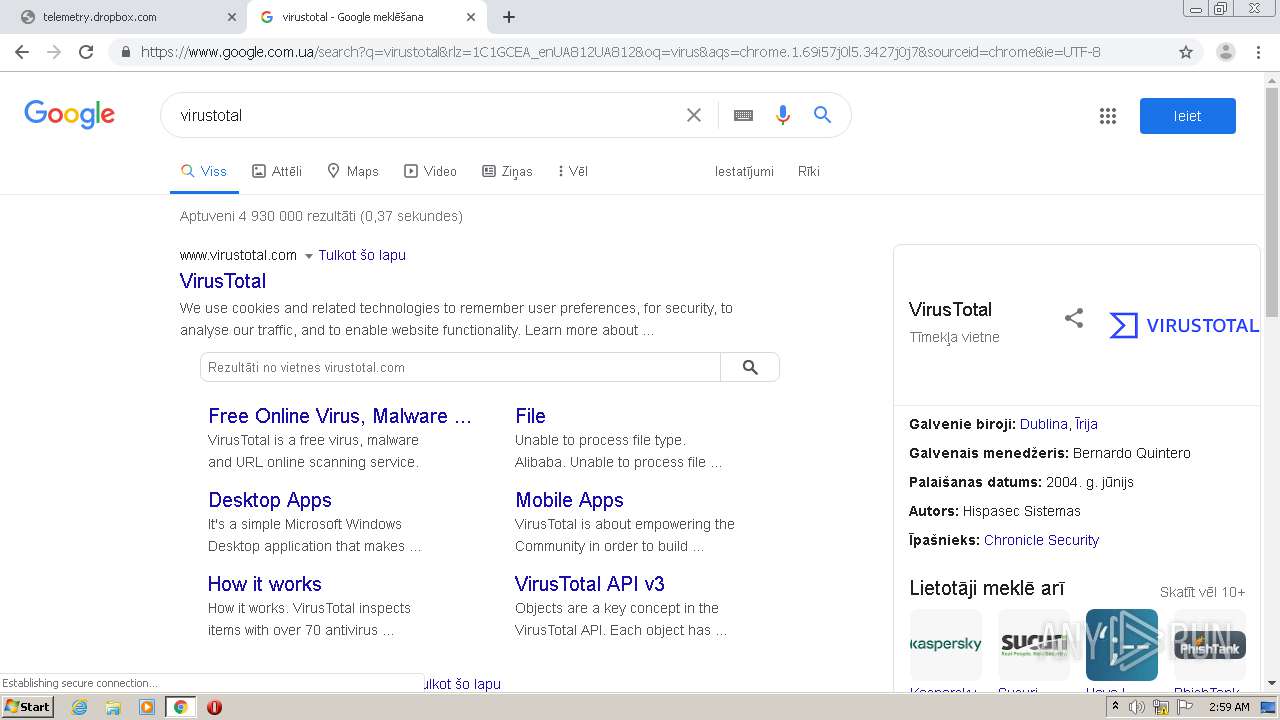Switch to Maps tab

[353, 171]
